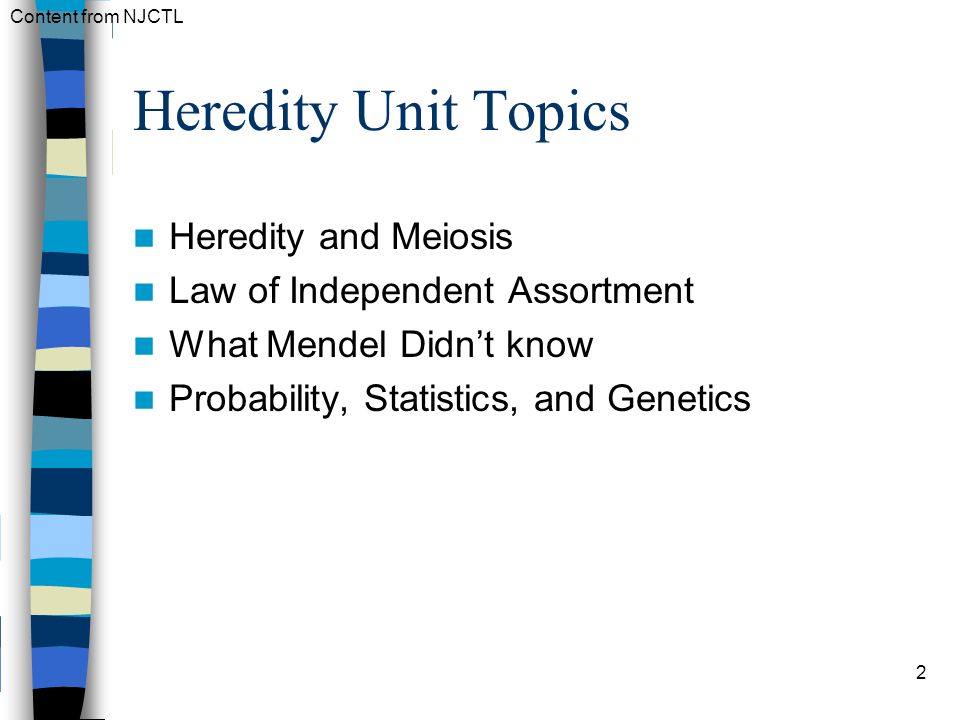Click the Content from NJCTL label

point(97,17)
